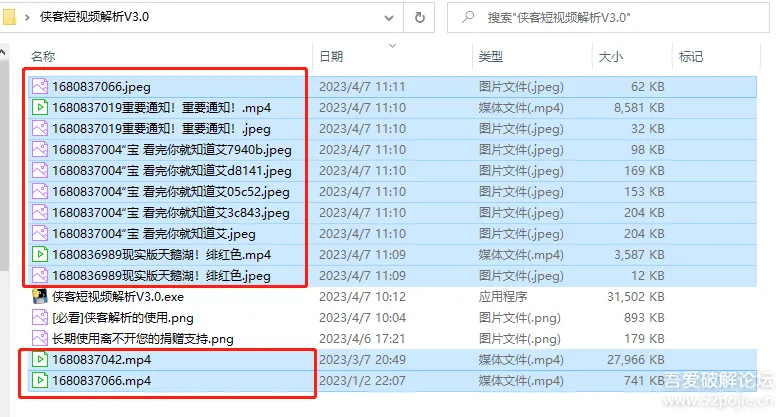Click the 侠客短视频解析V3.0.exe application icon
The height and width of the screenshot is (417, 783).
pyautogui.click(x=40, y=296)
